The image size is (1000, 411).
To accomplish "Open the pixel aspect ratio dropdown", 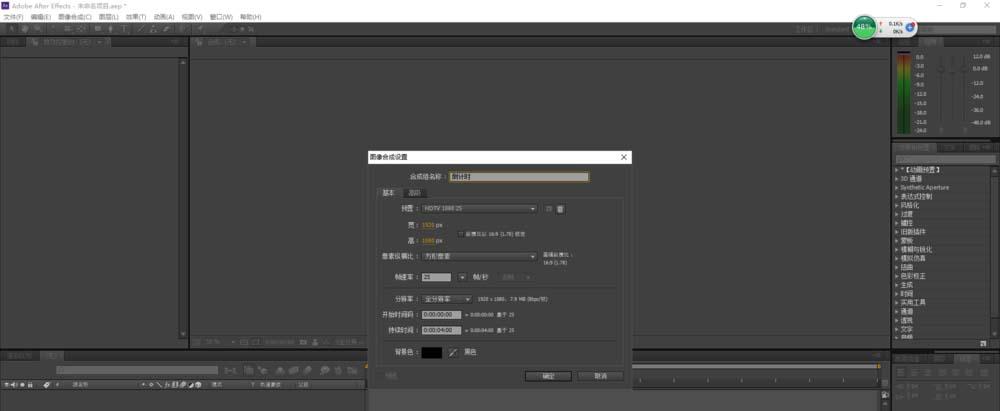I will click(479, 256).
